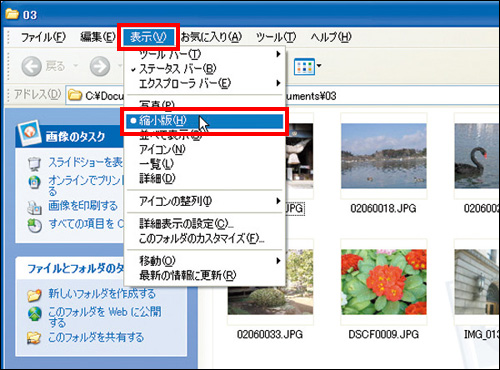Select the DSCF0009.JPG red flowers thumbnail
The width and height of the screenshot is (500, 370).
[x=384, y=282]
